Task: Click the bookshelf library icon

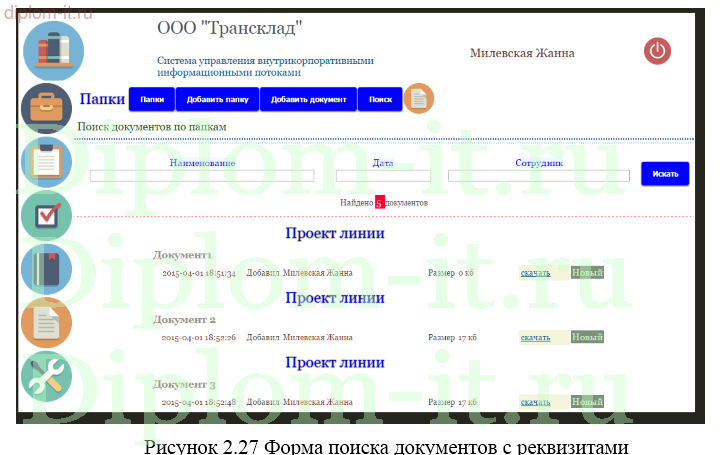Action: coord(53,51)
